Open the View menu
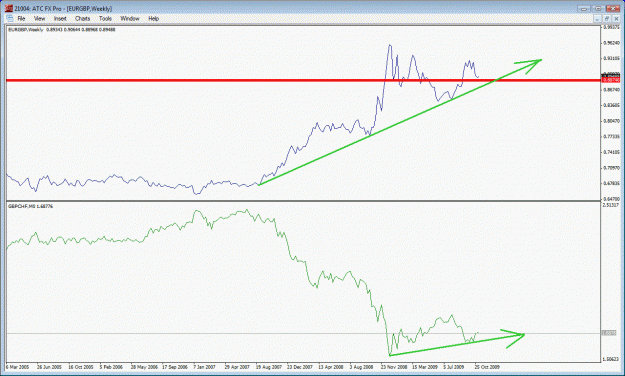 click(x=39, y=18)
